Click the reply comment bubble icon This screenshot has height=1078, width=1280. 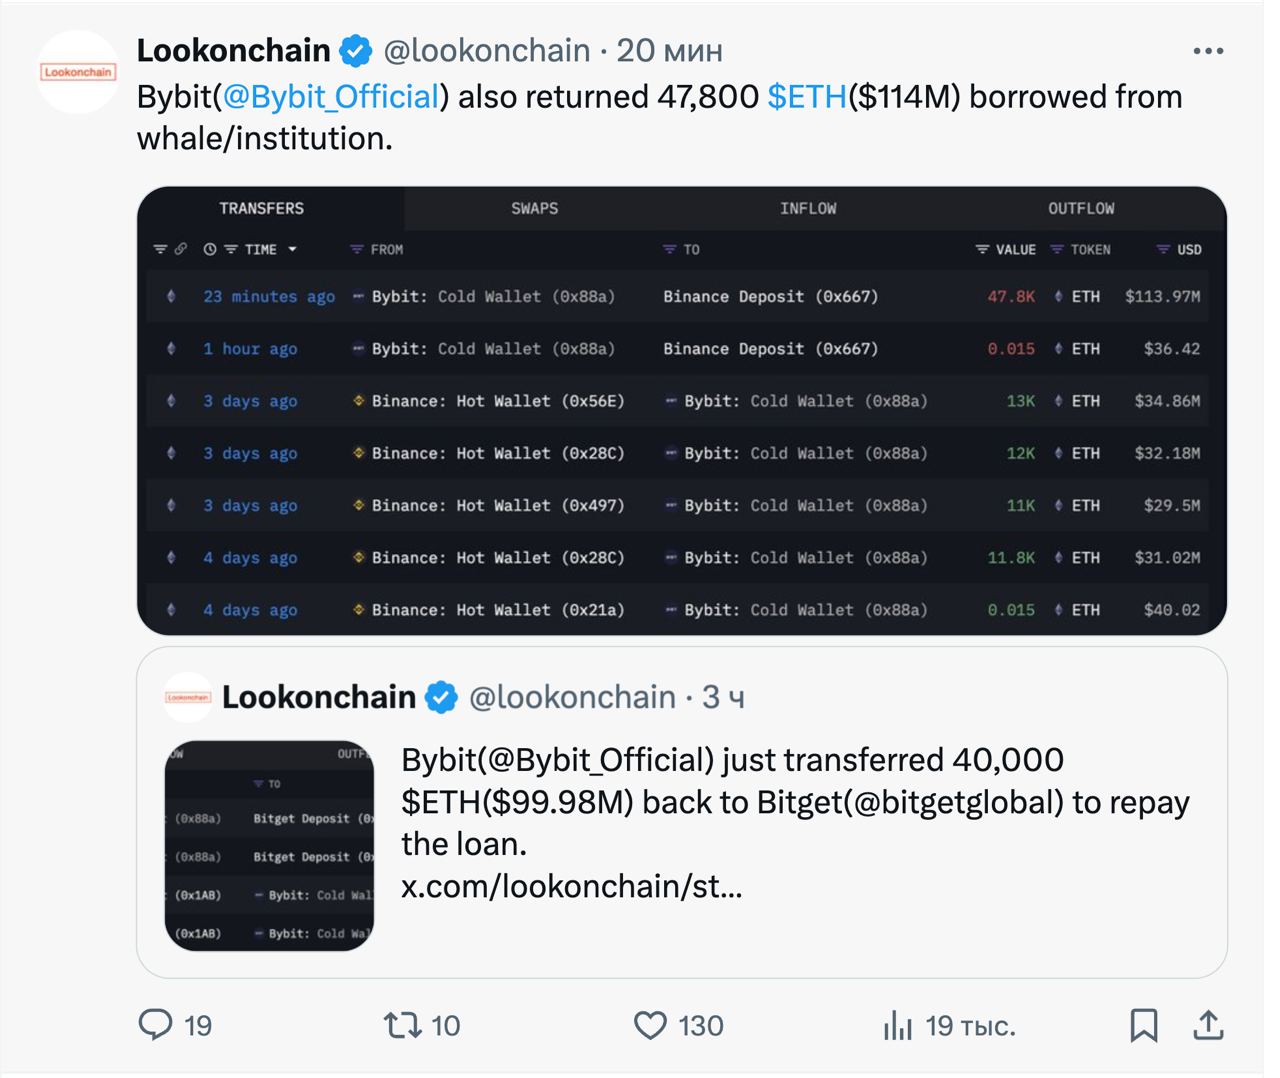point(155,1025)
